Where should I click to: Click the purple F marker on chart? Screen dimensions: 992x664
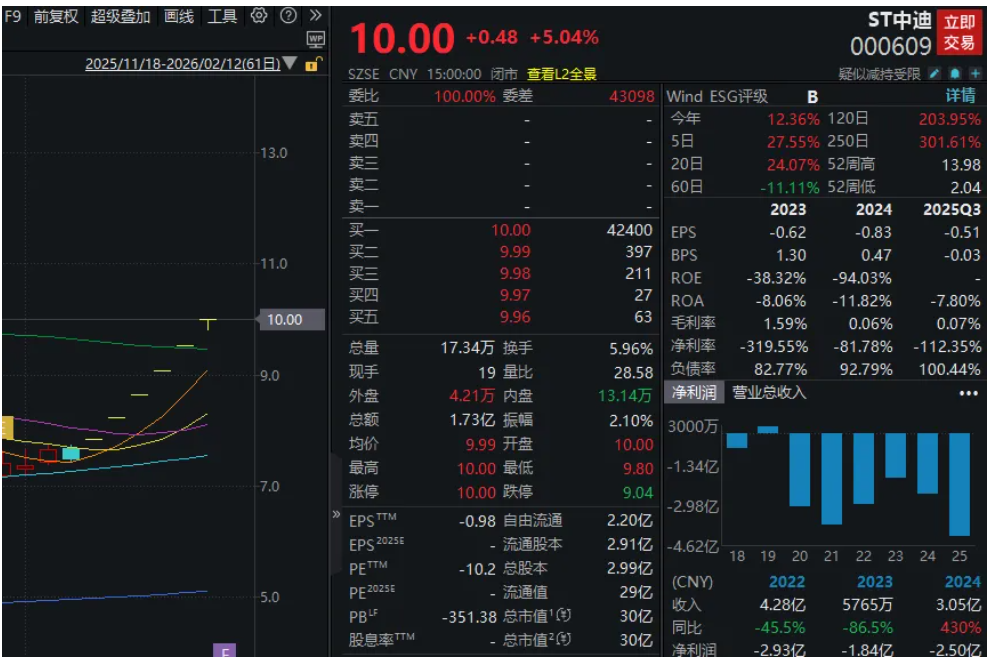pos(225,654)
